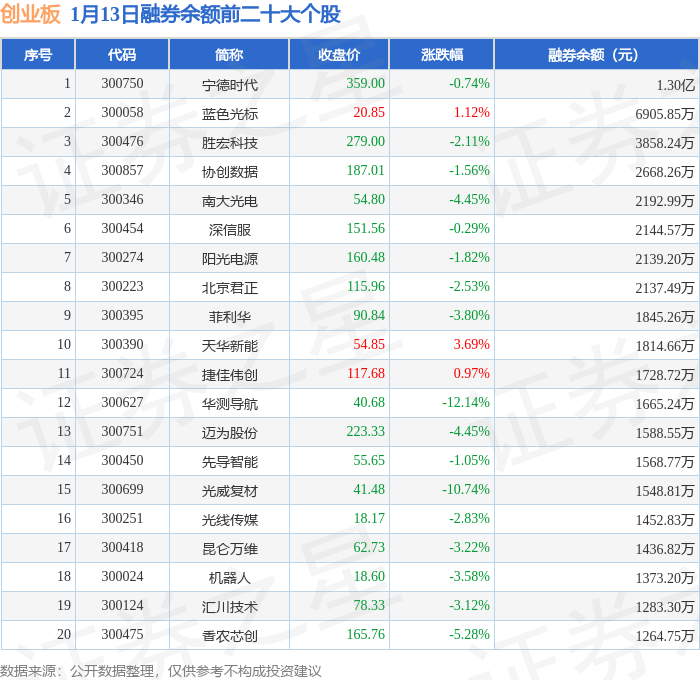The height and width of the screenshot is (680, 700).
Task: Select stock code 300274
Action: [122, 258]
